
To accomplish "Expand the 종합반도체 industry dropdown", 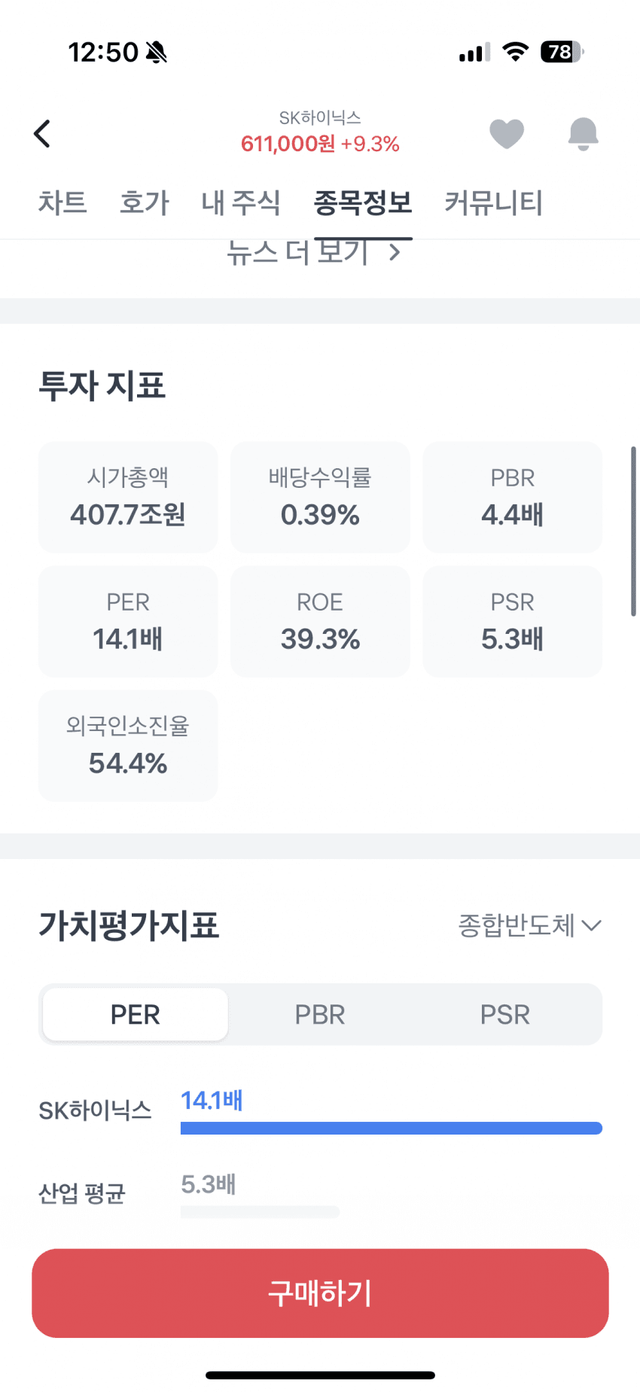I will coord(530,925).
